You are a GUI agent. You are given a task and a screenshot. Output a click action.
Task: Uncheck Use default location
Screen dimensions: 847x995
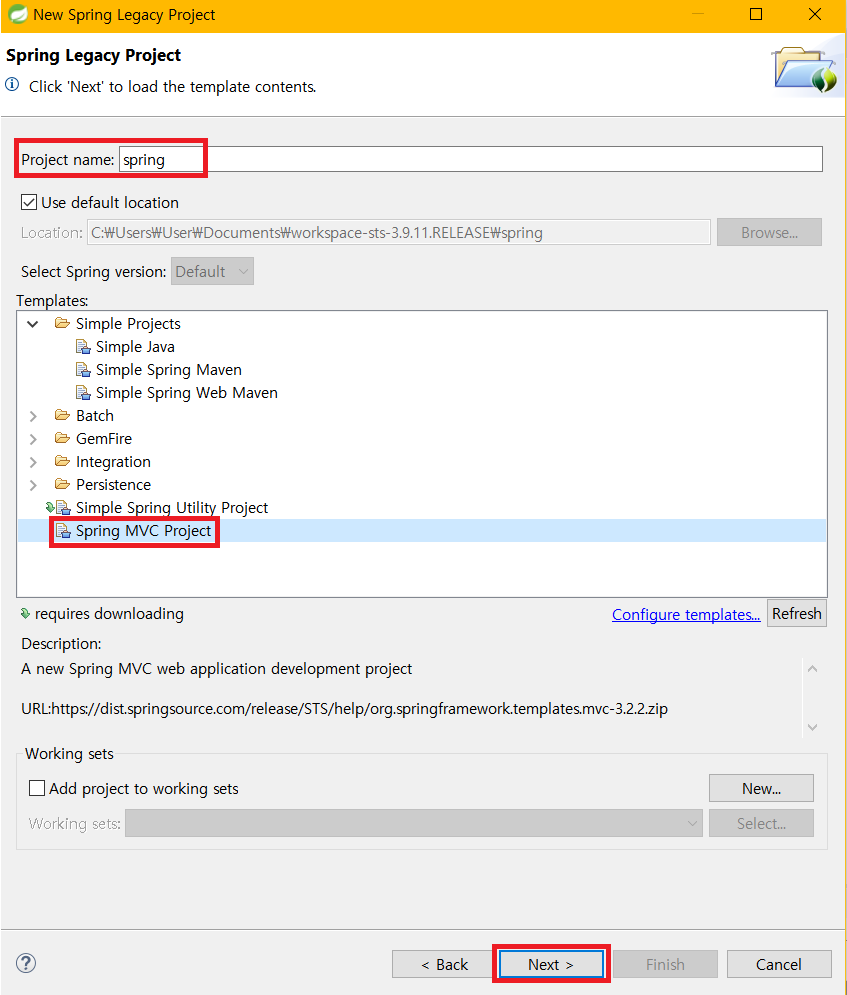point(29,202)
